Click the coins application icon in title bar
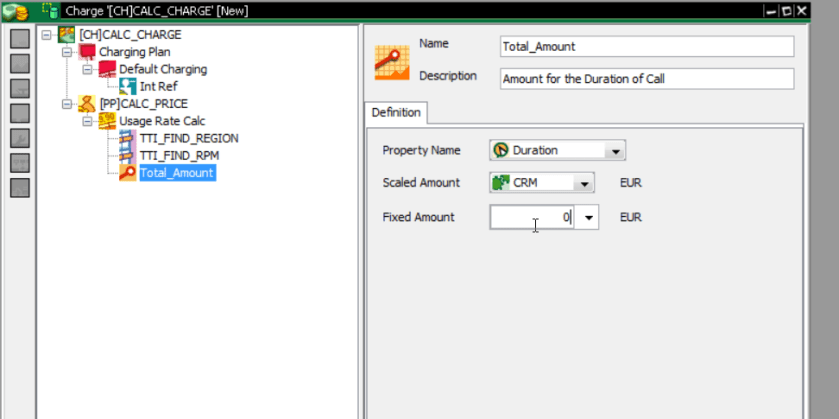 [14, 11]
